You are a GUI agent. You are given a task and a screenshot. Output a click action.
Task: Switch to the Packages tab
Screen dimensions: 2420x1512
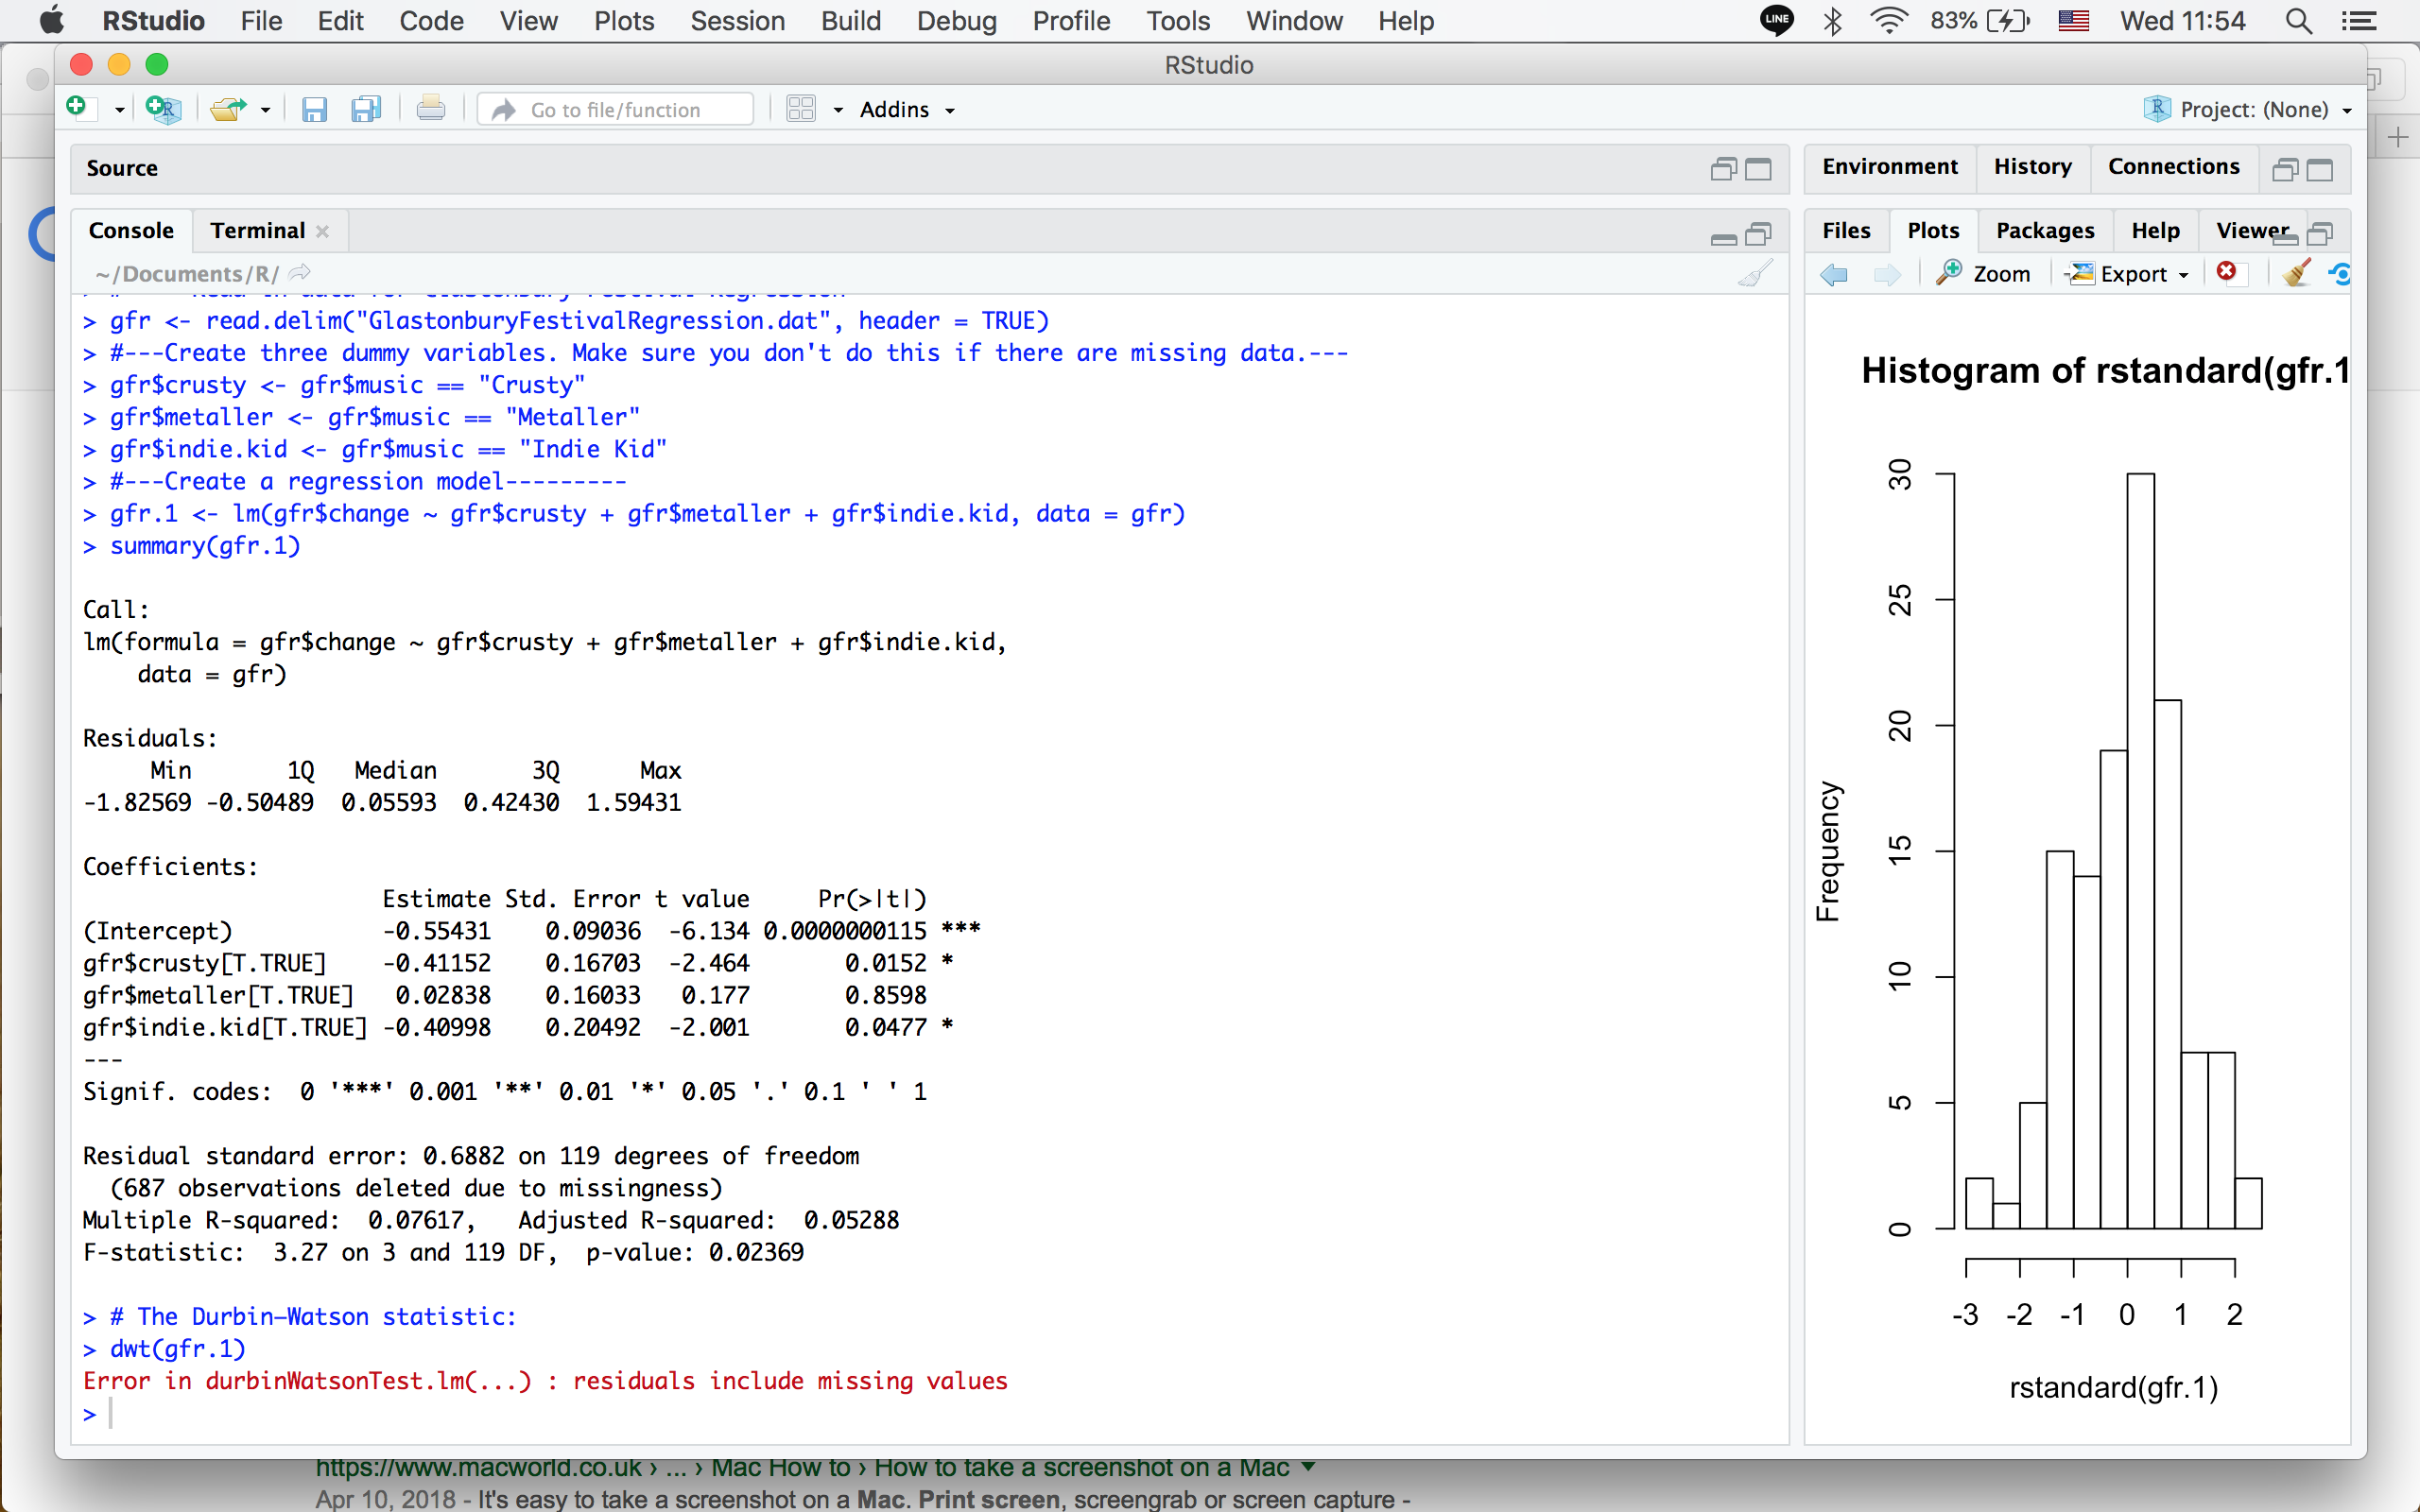pos(2044,230)
